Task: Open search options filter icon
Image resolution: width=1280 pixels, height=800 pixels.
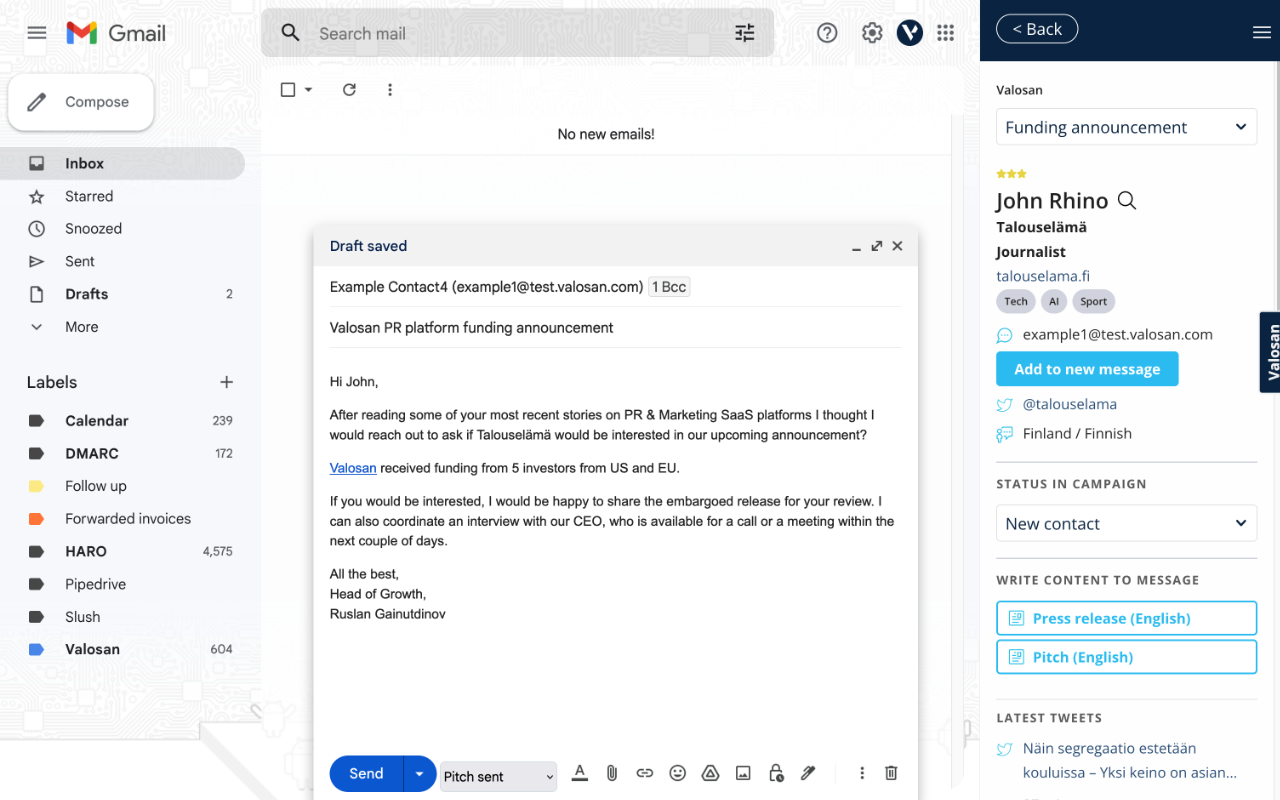Action: (x=745, y=33)
